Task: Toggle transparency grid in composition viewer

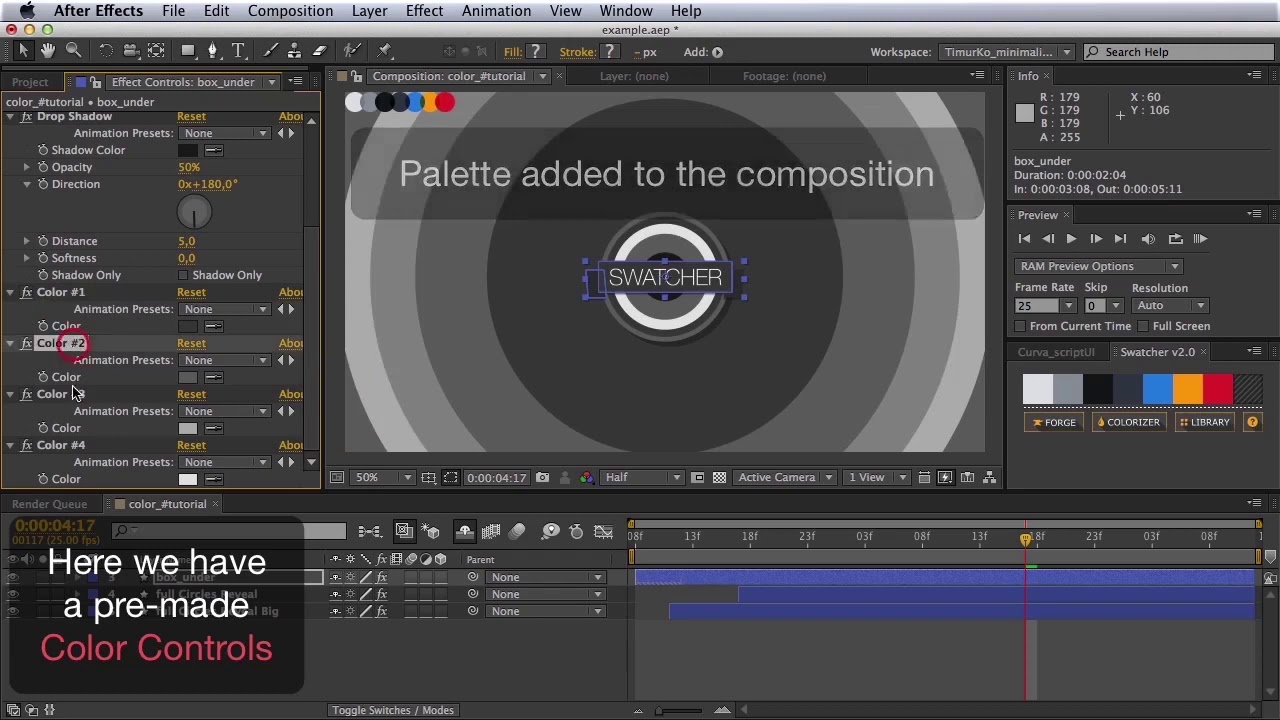Action: (719, 478)
